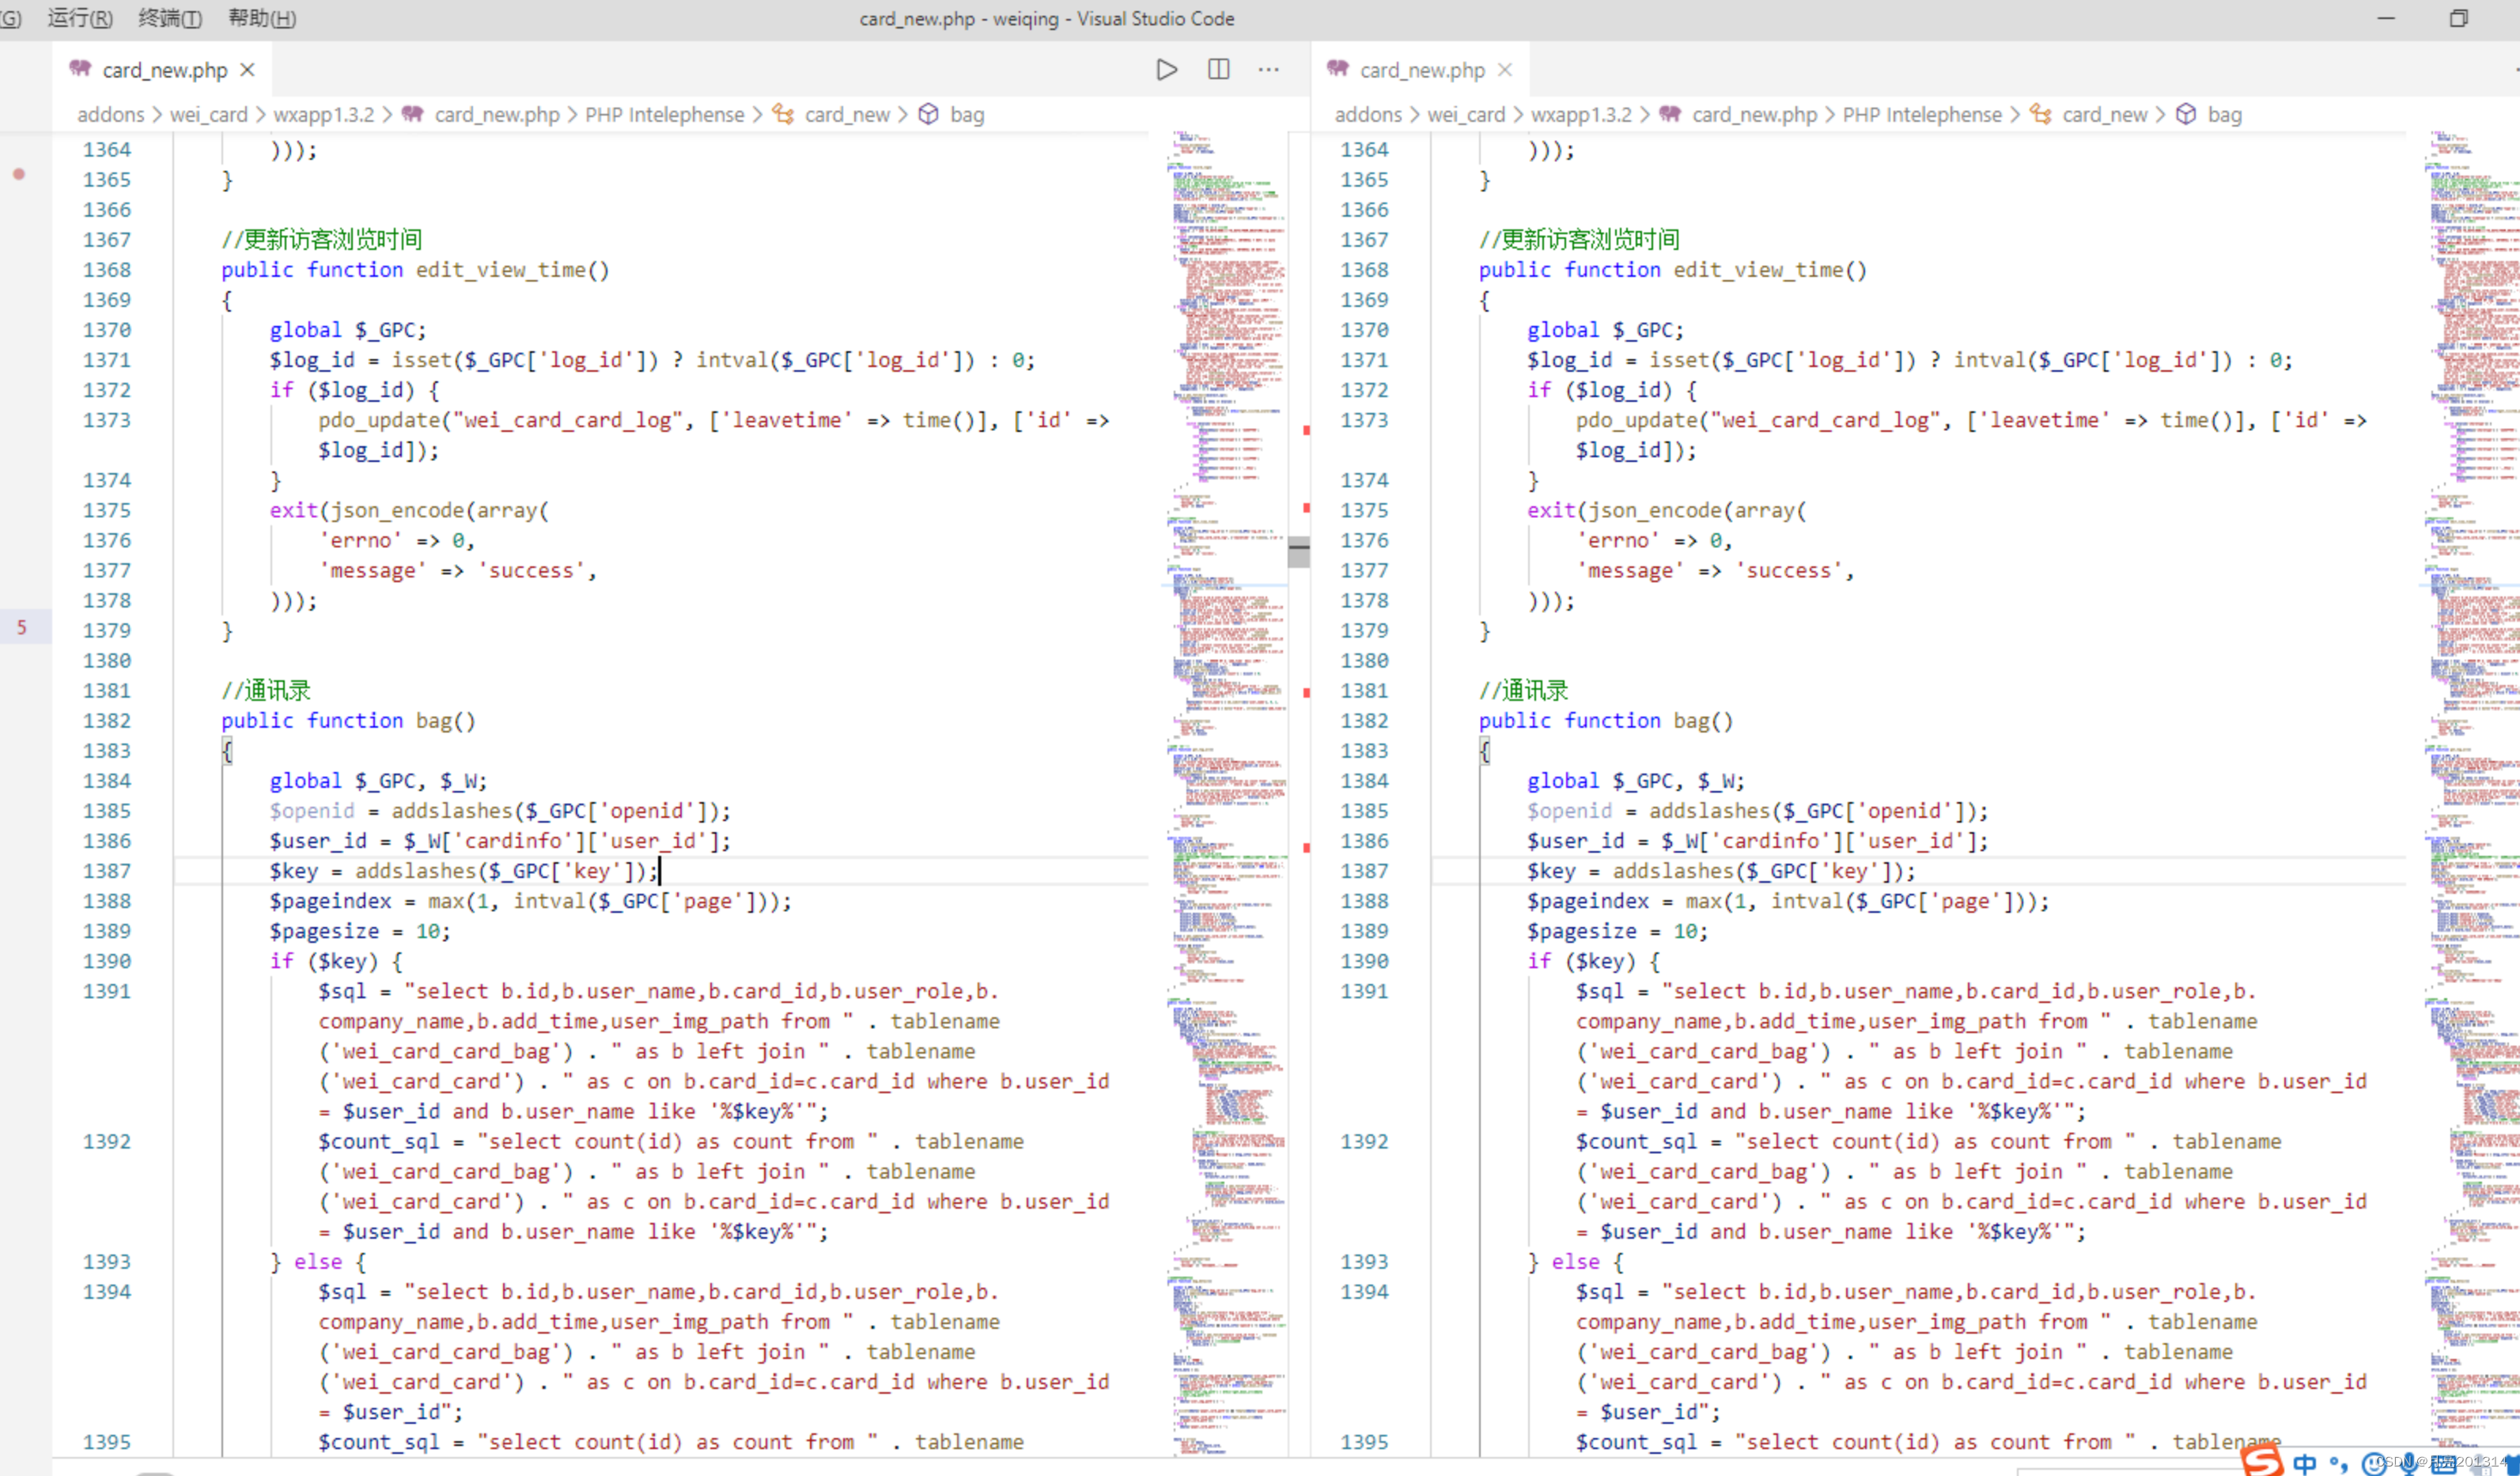Viewport: 2520px width, 1476px height.
Task: Open card_new class breadcrumb in right editor
Action: (x=2104, y=115)
